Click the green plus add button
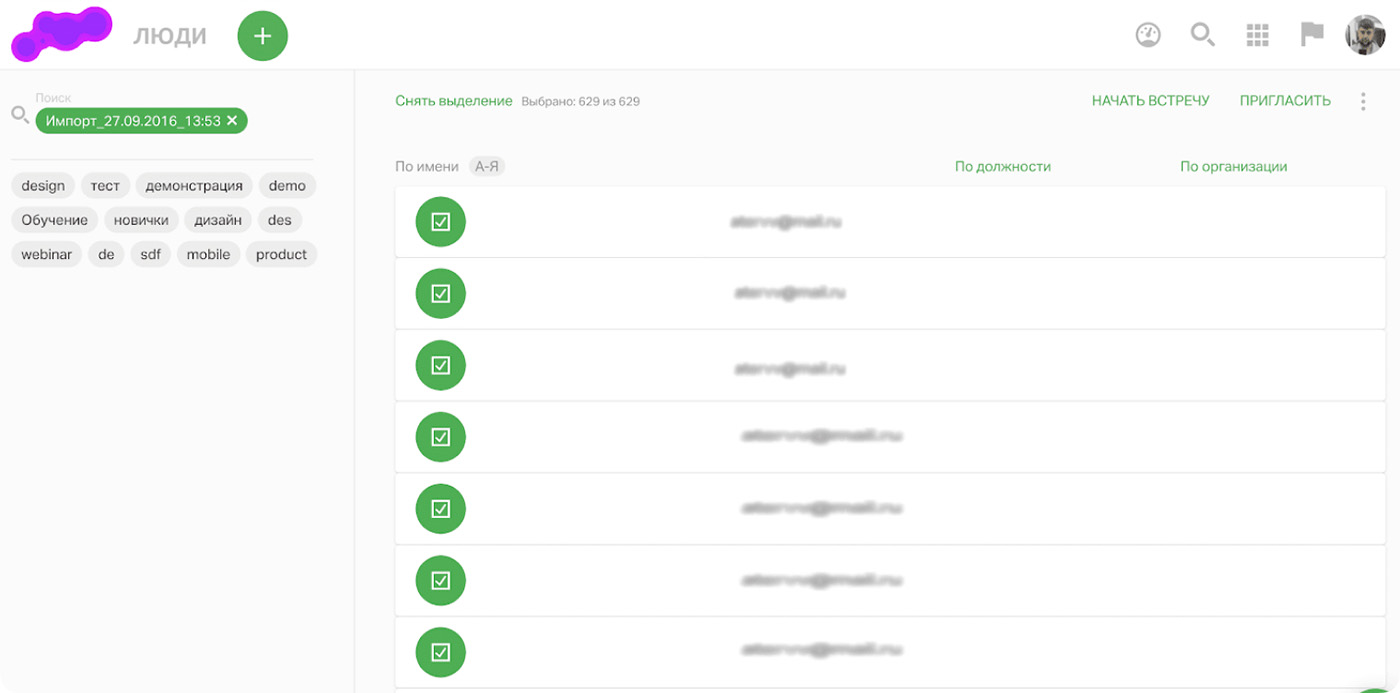The image size is (1400, 693). click(x=262, y=36)
